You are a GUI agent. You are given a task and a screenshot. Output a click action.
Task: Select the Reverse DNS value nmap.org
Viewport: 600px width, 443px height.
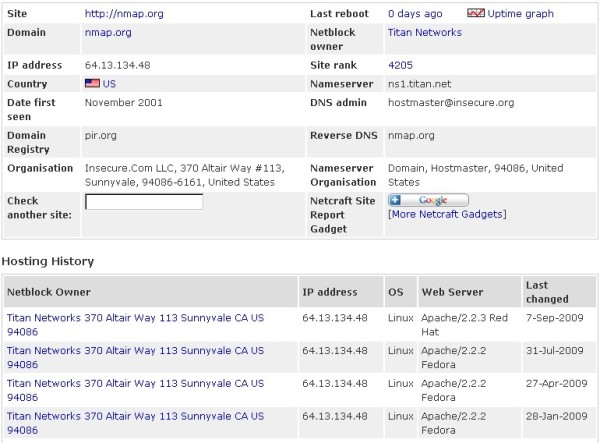(411, 136)
